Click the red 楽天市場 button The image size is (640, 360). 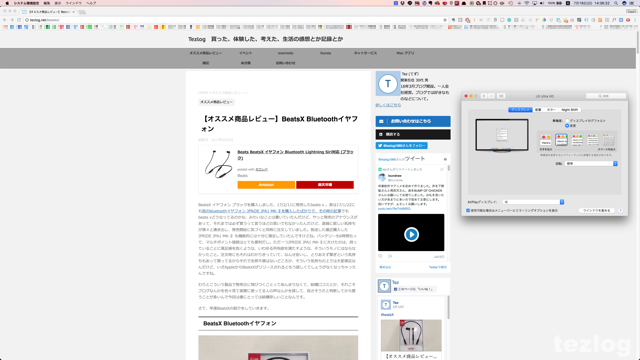(x=325, y=185)
